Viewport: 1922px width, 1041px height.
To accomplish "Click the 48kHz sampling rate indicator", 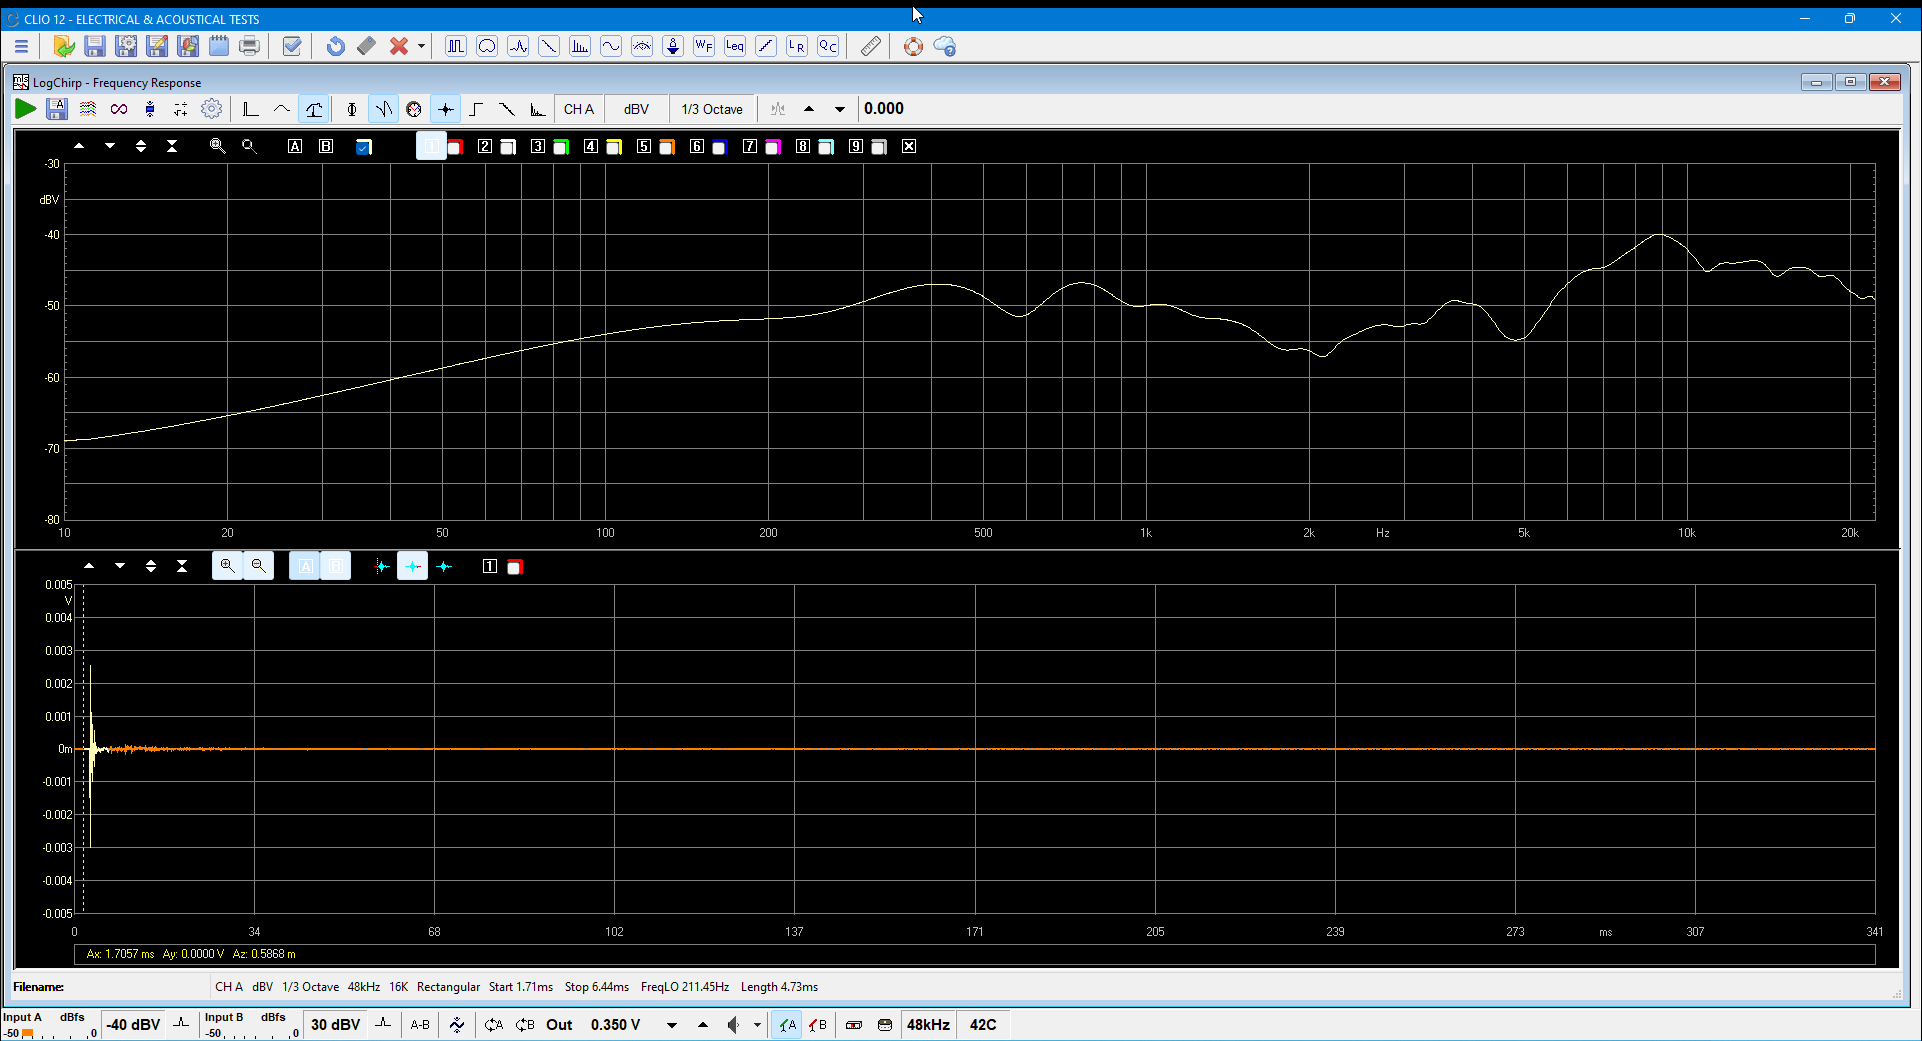I will click(x=928, y=1025).
